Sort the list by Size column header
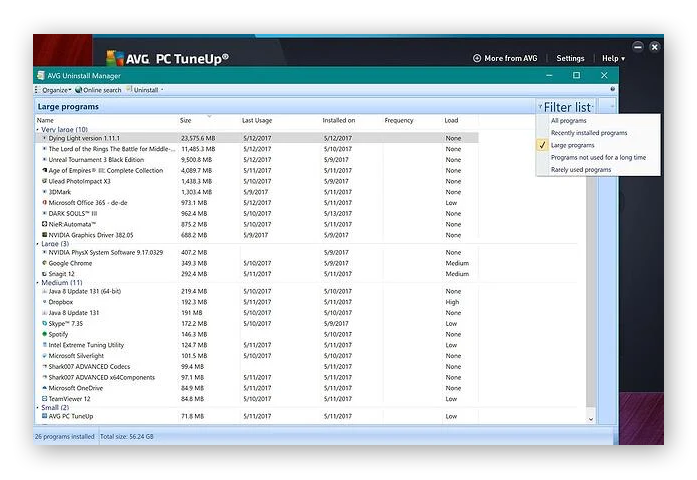The height and width of the screenshot is (480, 697). coord(186,120)
